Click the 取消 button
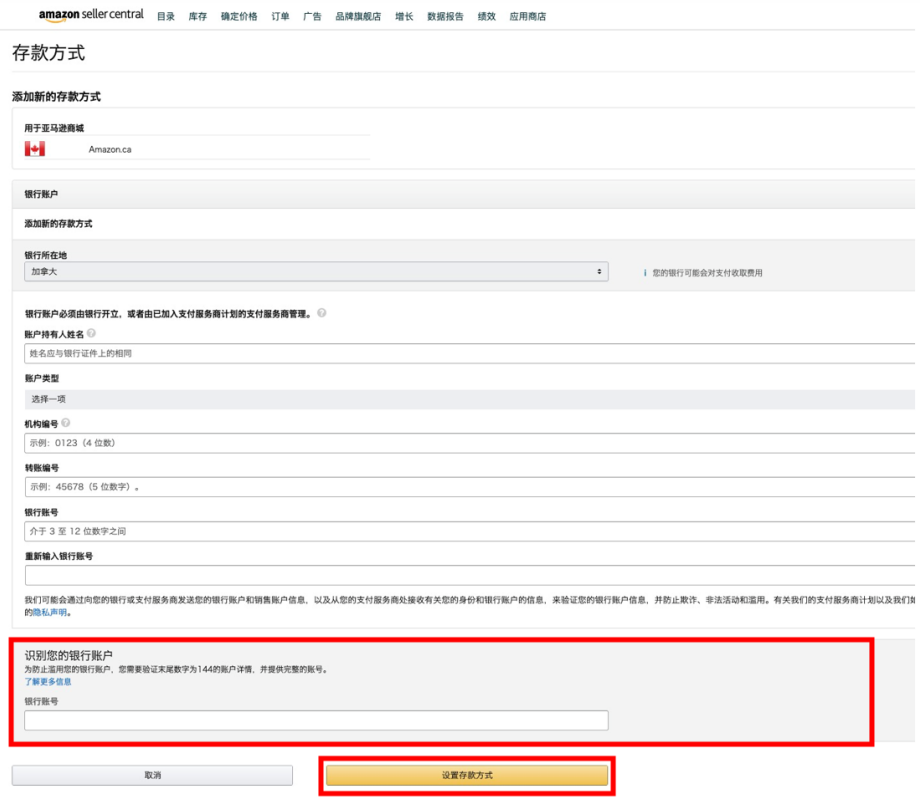The width and height of the screenshot is (920, 799). click(x=152, y=775)
